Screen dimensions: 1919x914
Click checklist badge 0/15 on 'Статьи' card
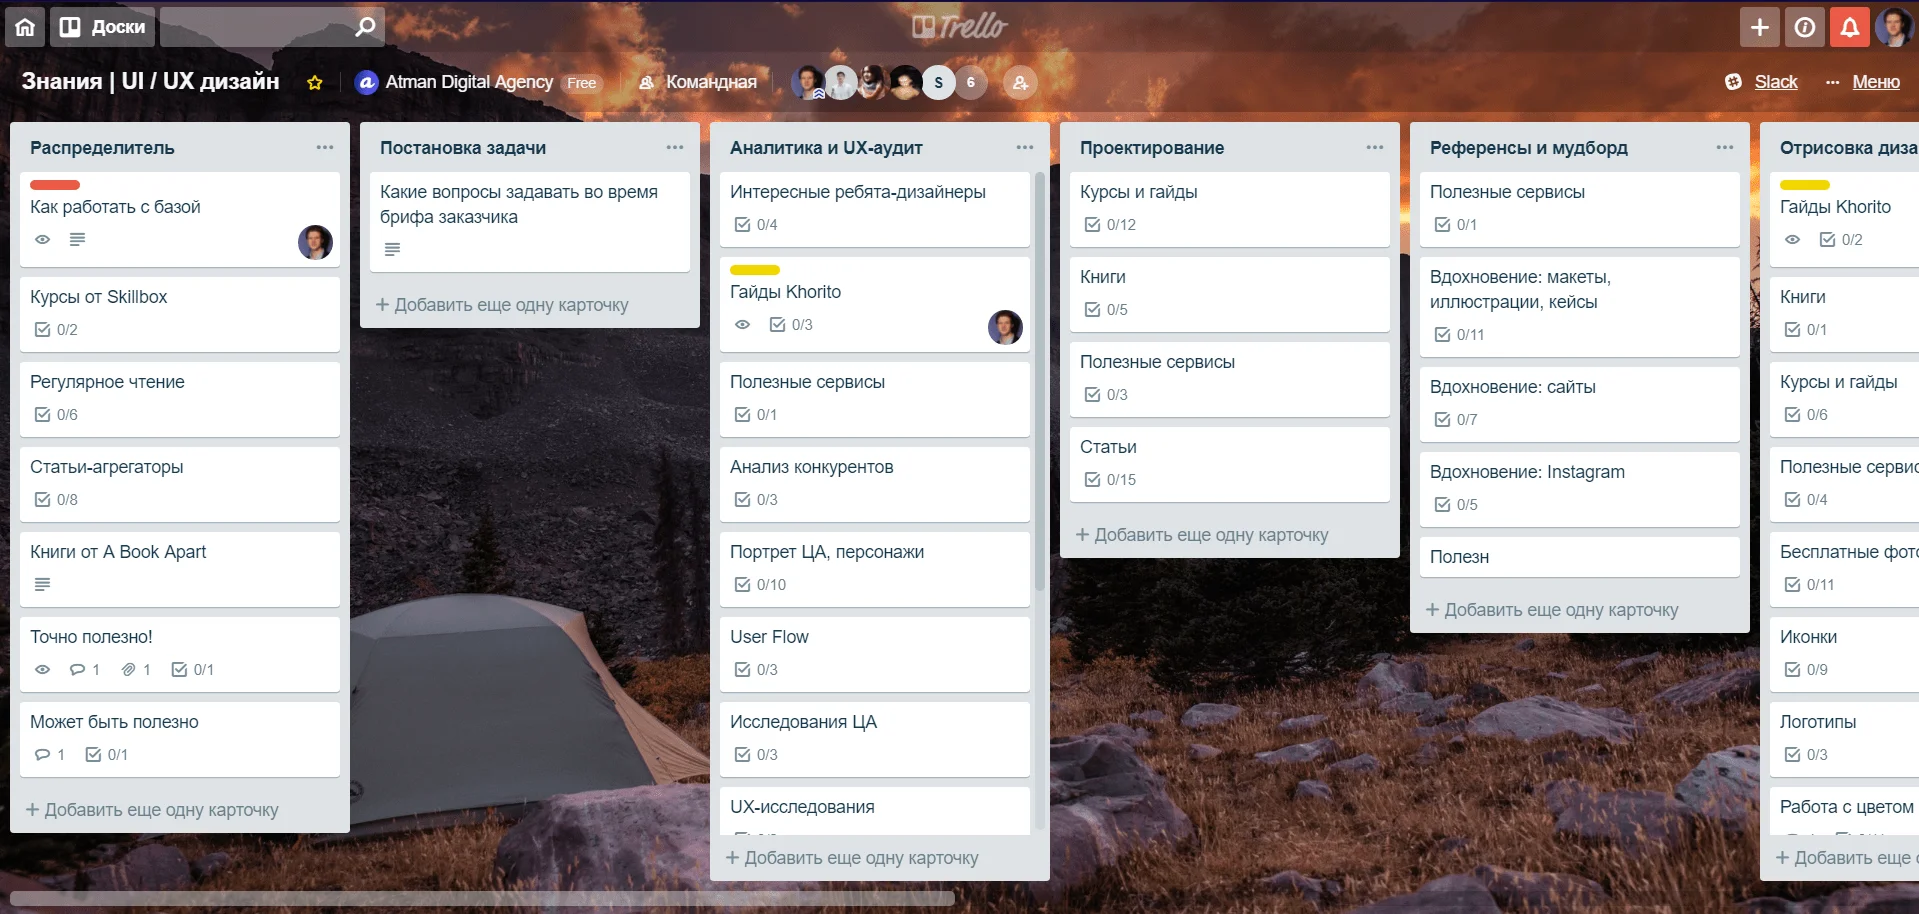click(1110, 479)
